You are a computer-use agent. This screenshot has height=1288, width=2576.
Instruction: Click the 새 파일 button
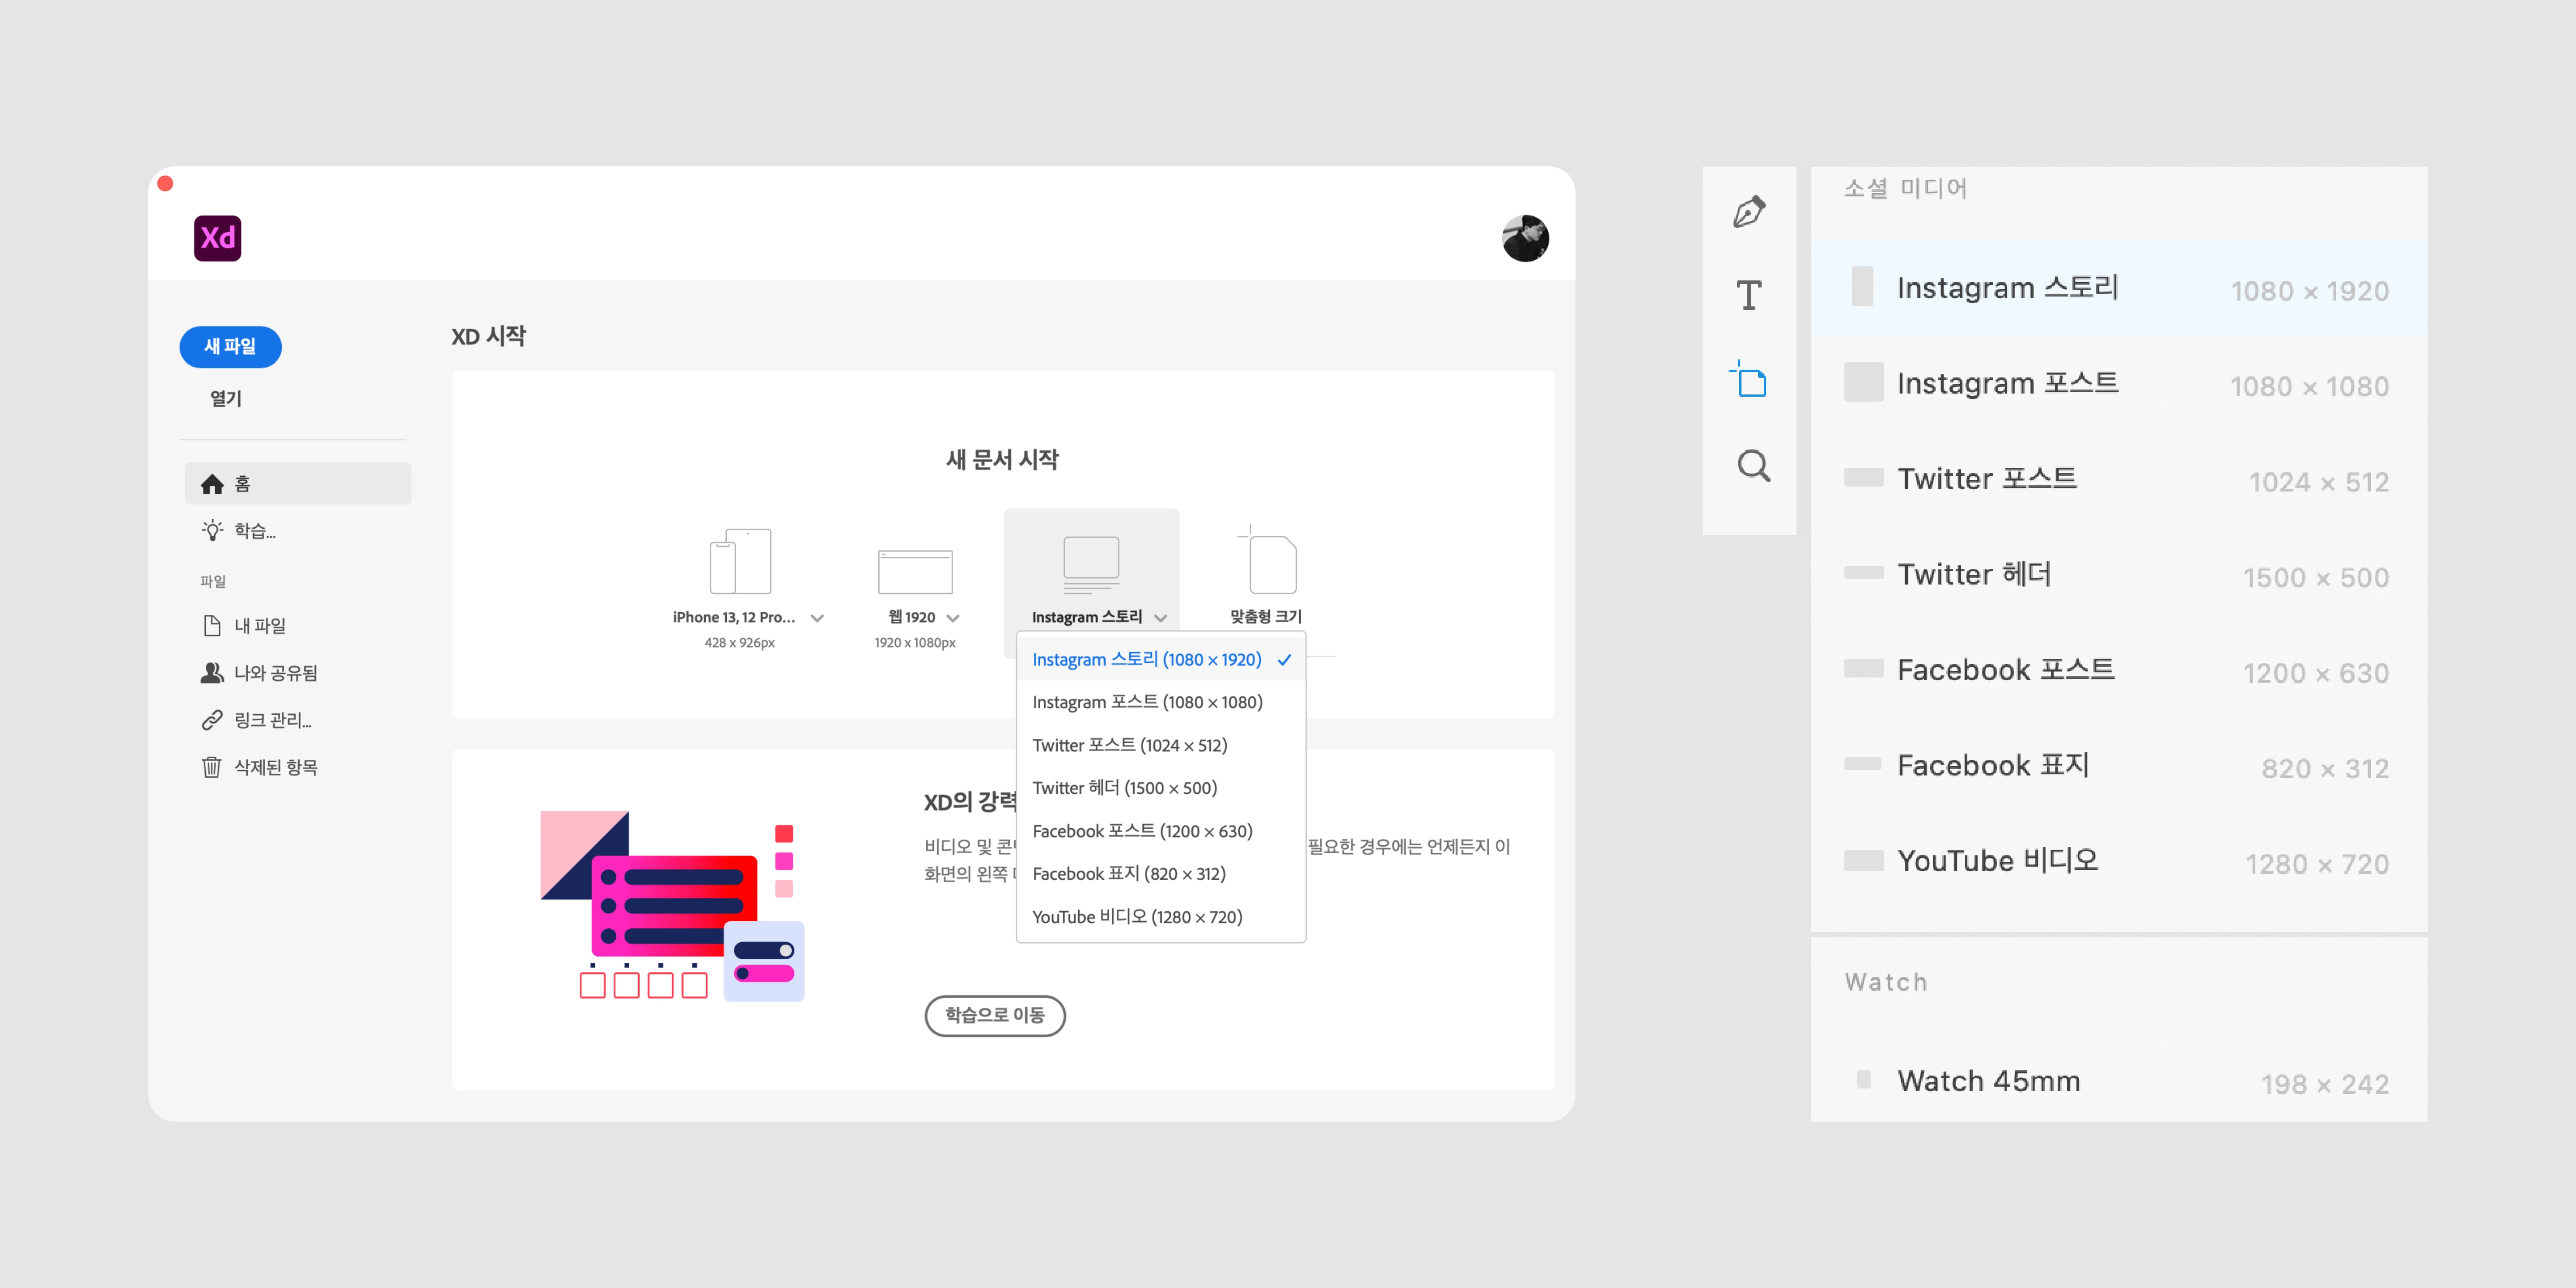tap(230, 346)
